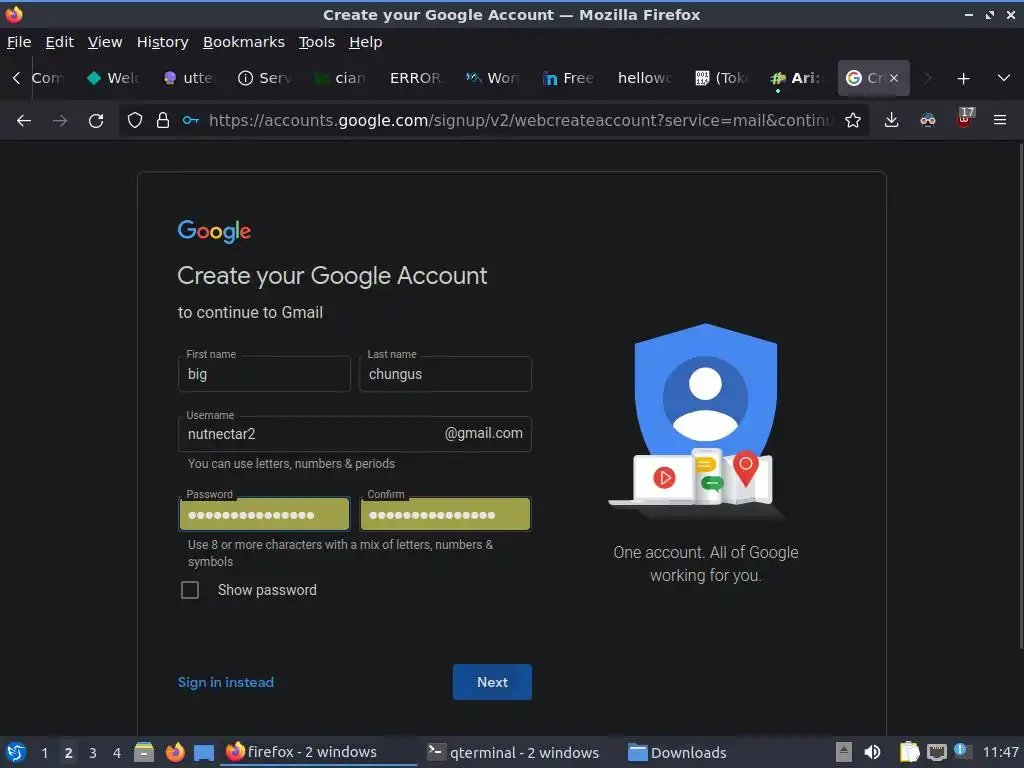Switch to the Serv tab
Screen dimensions: 1024x768
[264, 78]
